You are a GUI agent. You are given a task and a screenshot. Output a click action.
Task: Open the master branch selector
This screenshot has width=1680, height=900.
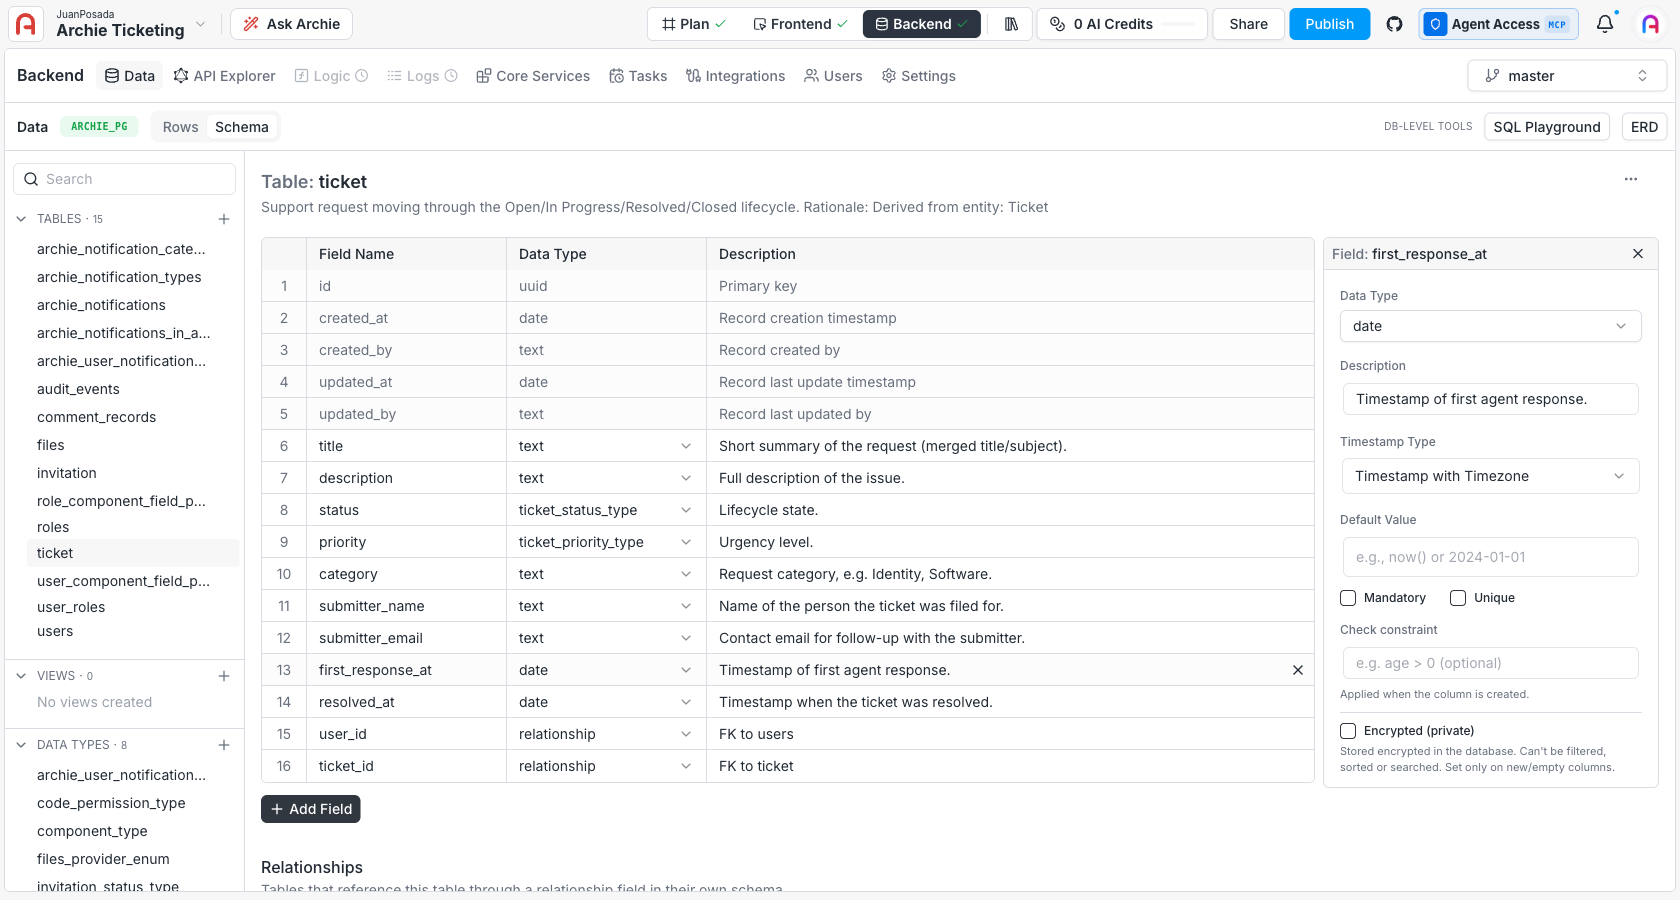click(1567, 76)
